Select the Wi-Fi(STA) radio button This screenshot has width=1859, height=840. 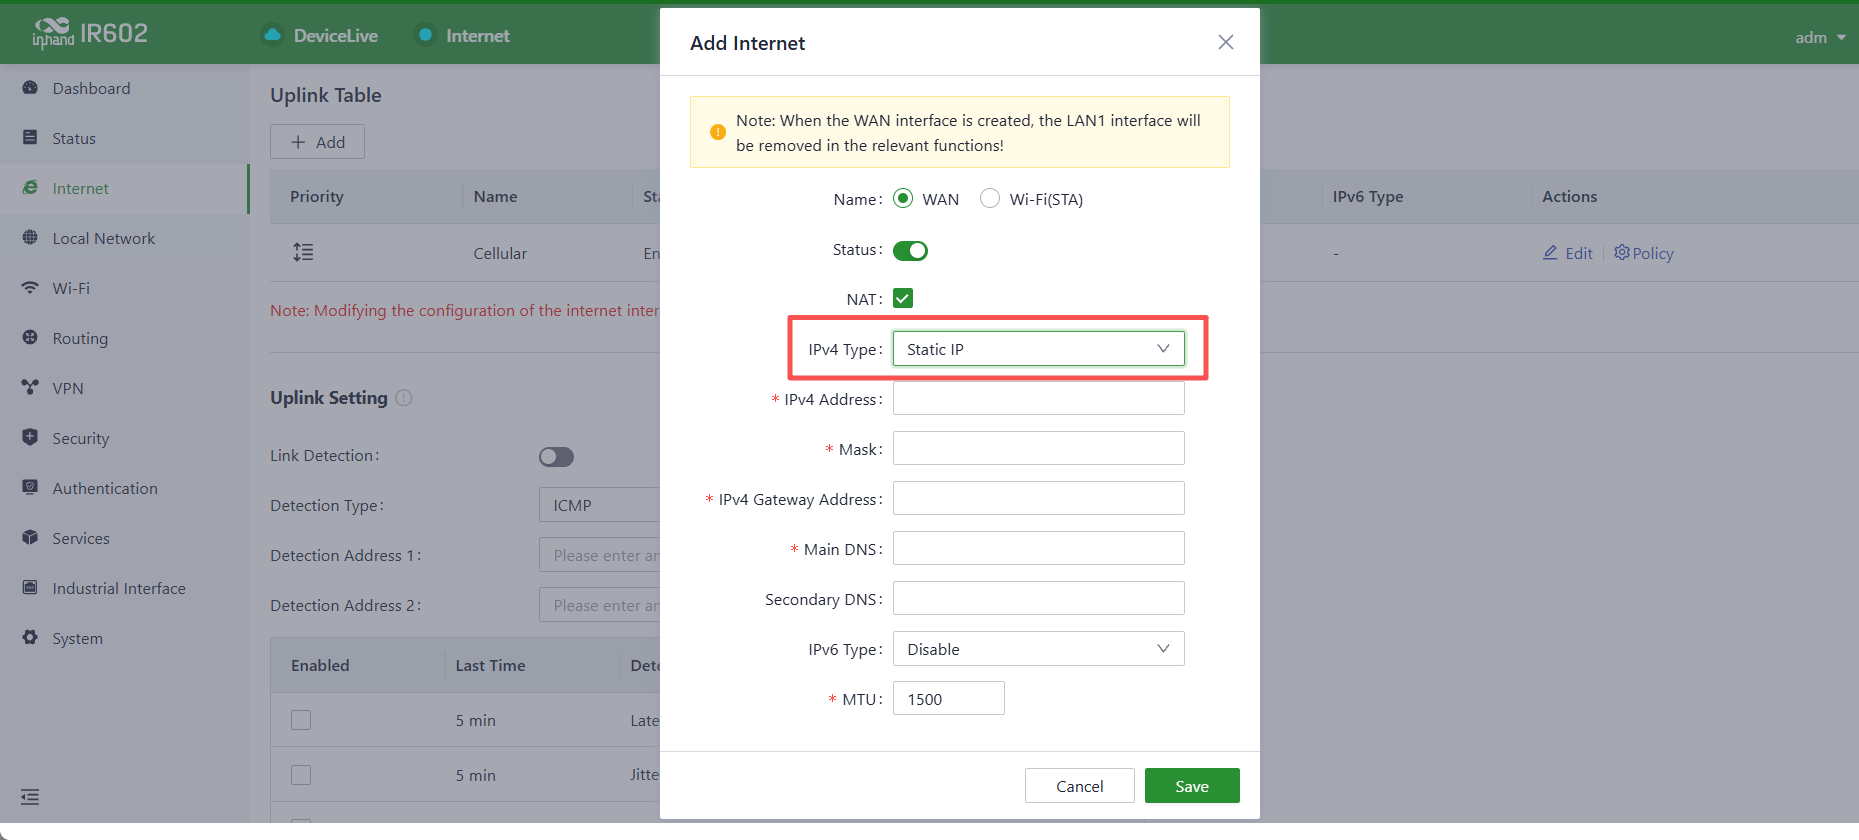point(990,198)
